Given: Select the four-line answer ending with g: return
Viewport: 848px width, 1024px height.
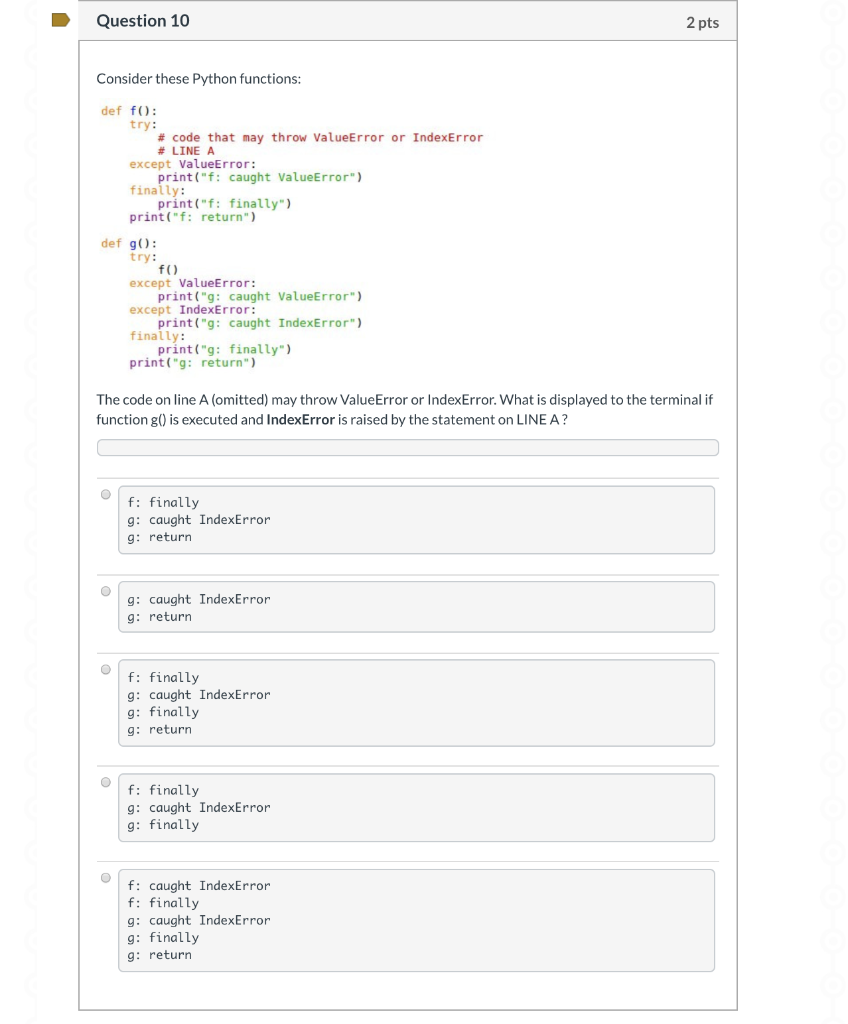Looking at the screenshot, I should point(417,702).
